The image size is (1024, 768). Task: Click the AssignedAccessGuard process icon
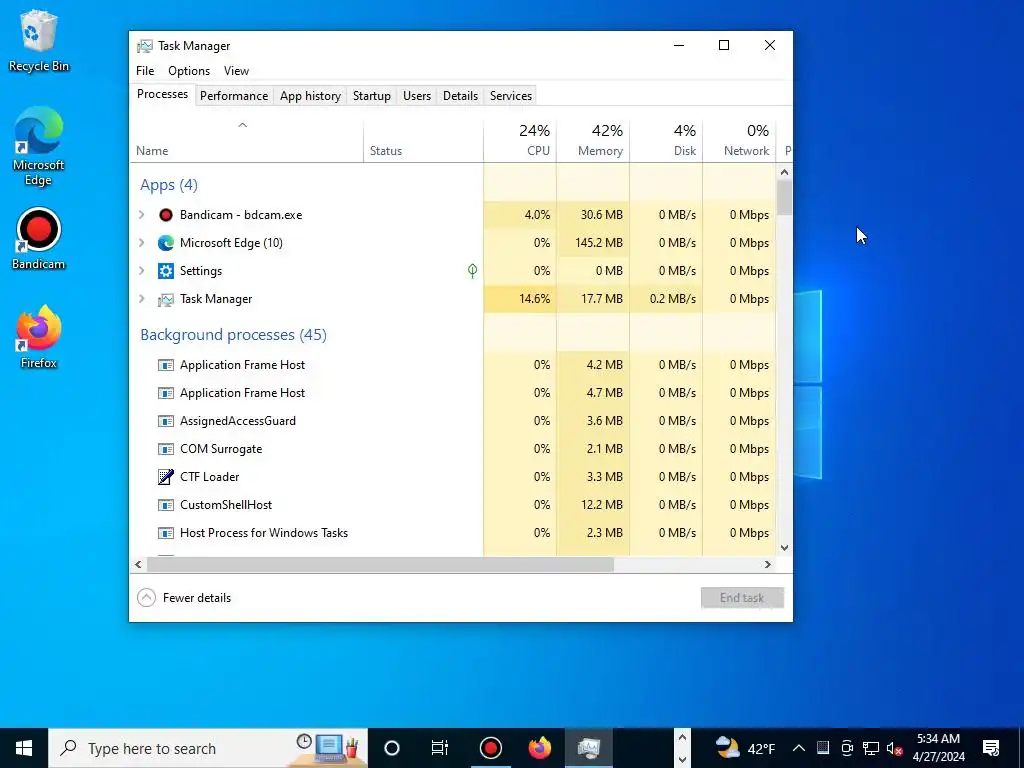point(166,421)
